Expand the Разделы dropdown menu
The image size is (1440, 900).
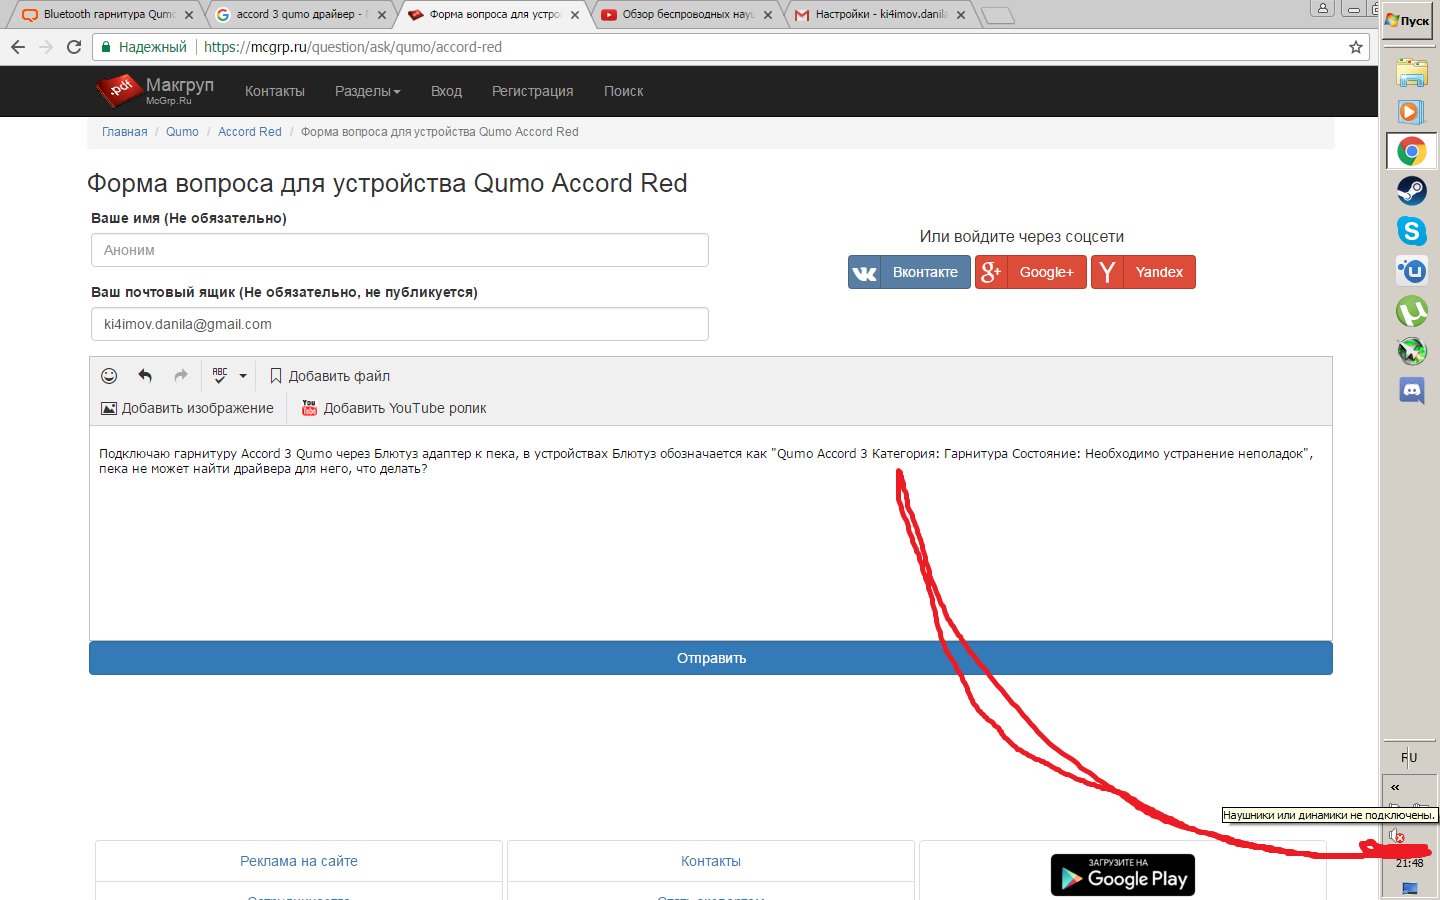coord(367,91)
